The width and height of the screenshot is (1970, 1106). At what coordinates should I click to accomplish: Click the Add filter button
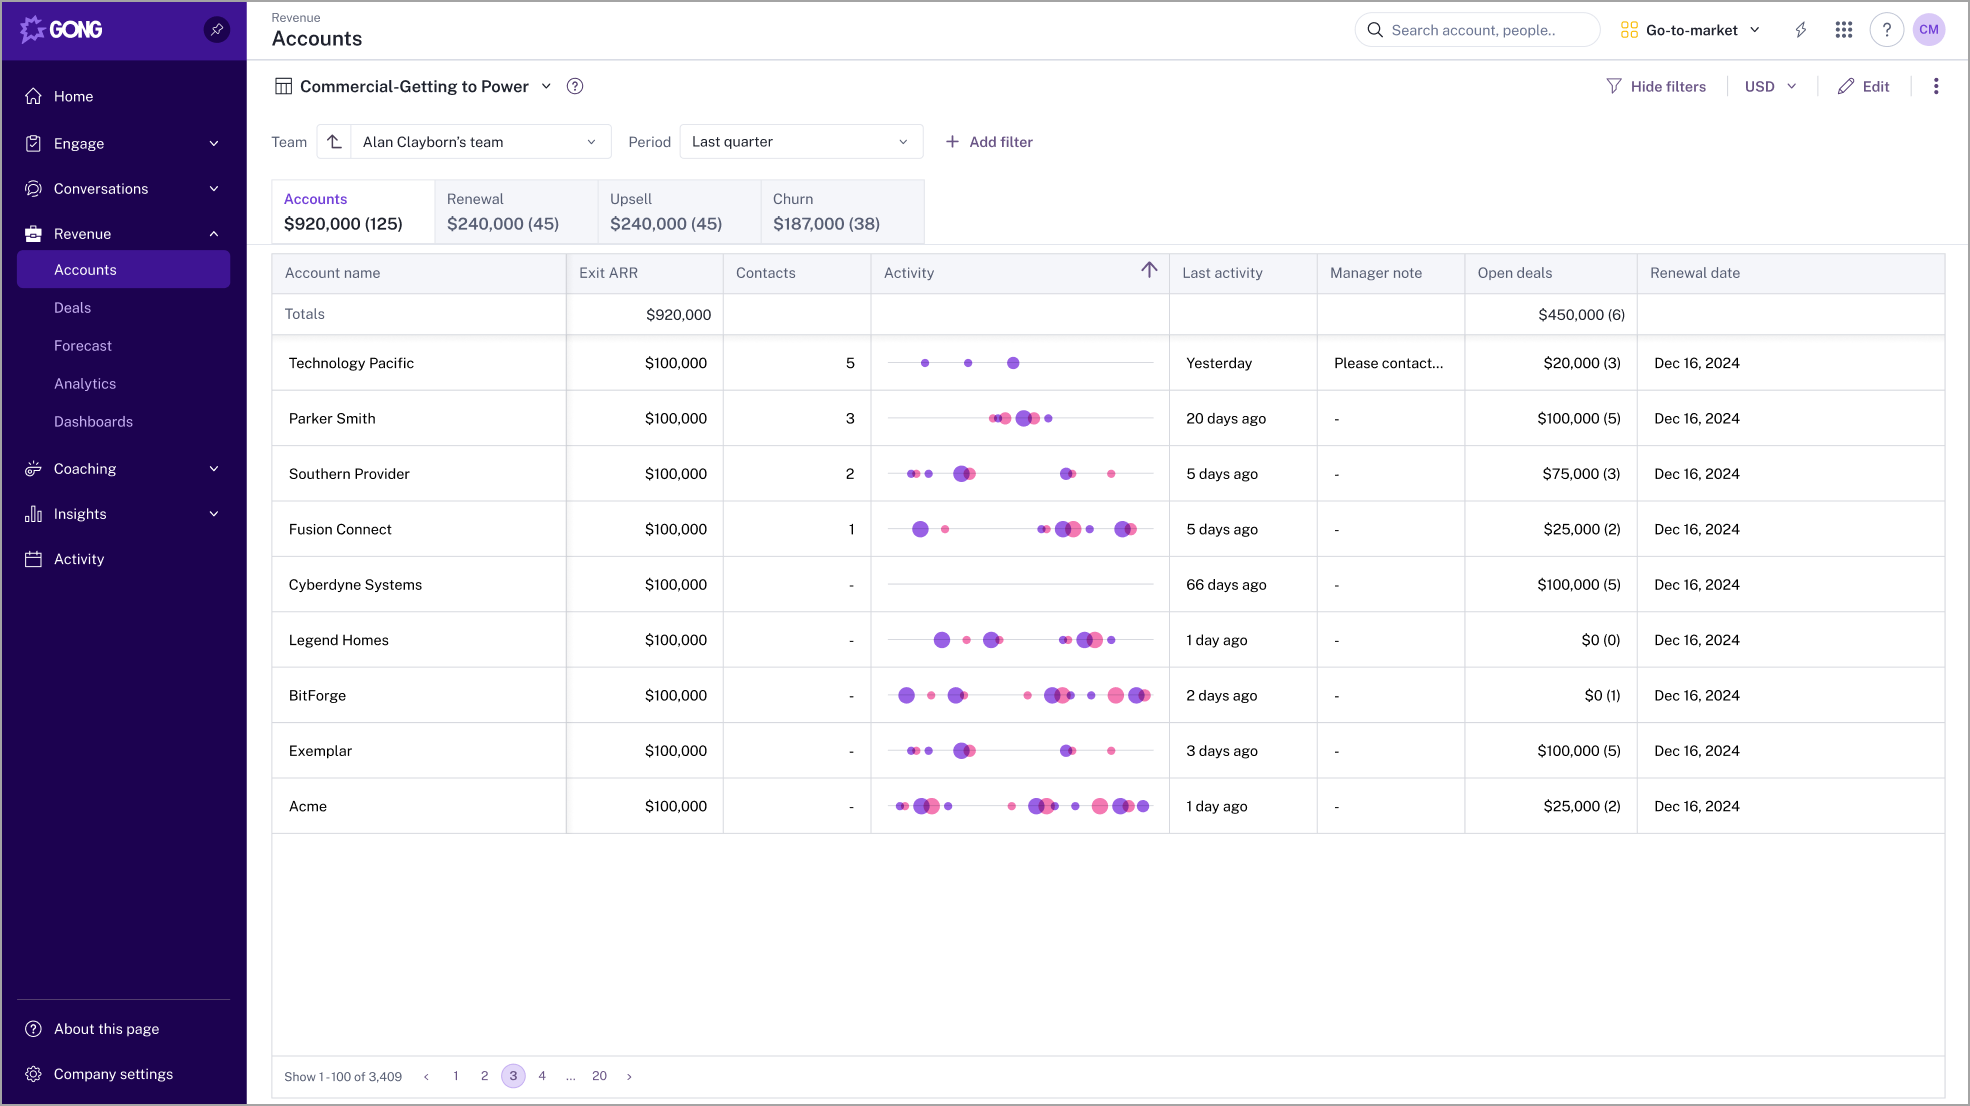(x=989, y=142)
